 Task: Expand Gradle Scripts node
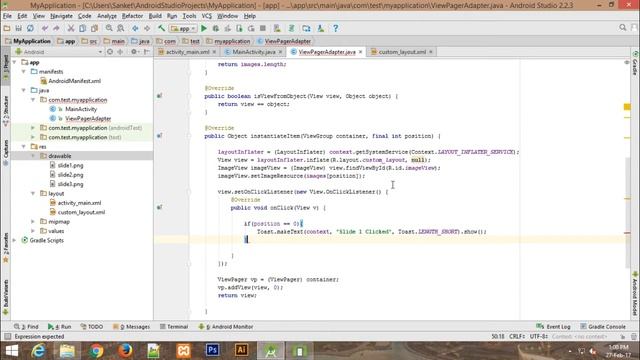point(15,240)
